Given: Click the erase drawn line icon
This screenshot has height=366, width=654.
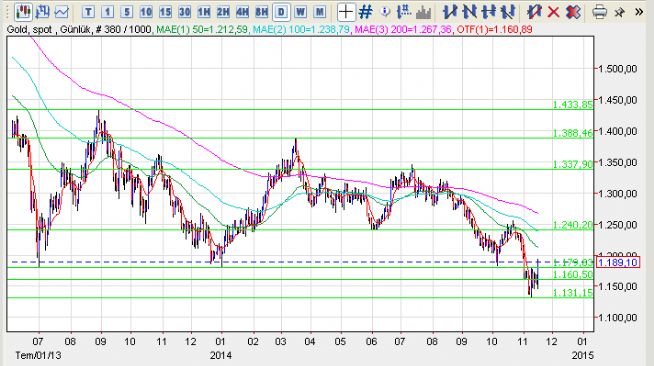Looking at the screenshot, I should tap(534, 12).
